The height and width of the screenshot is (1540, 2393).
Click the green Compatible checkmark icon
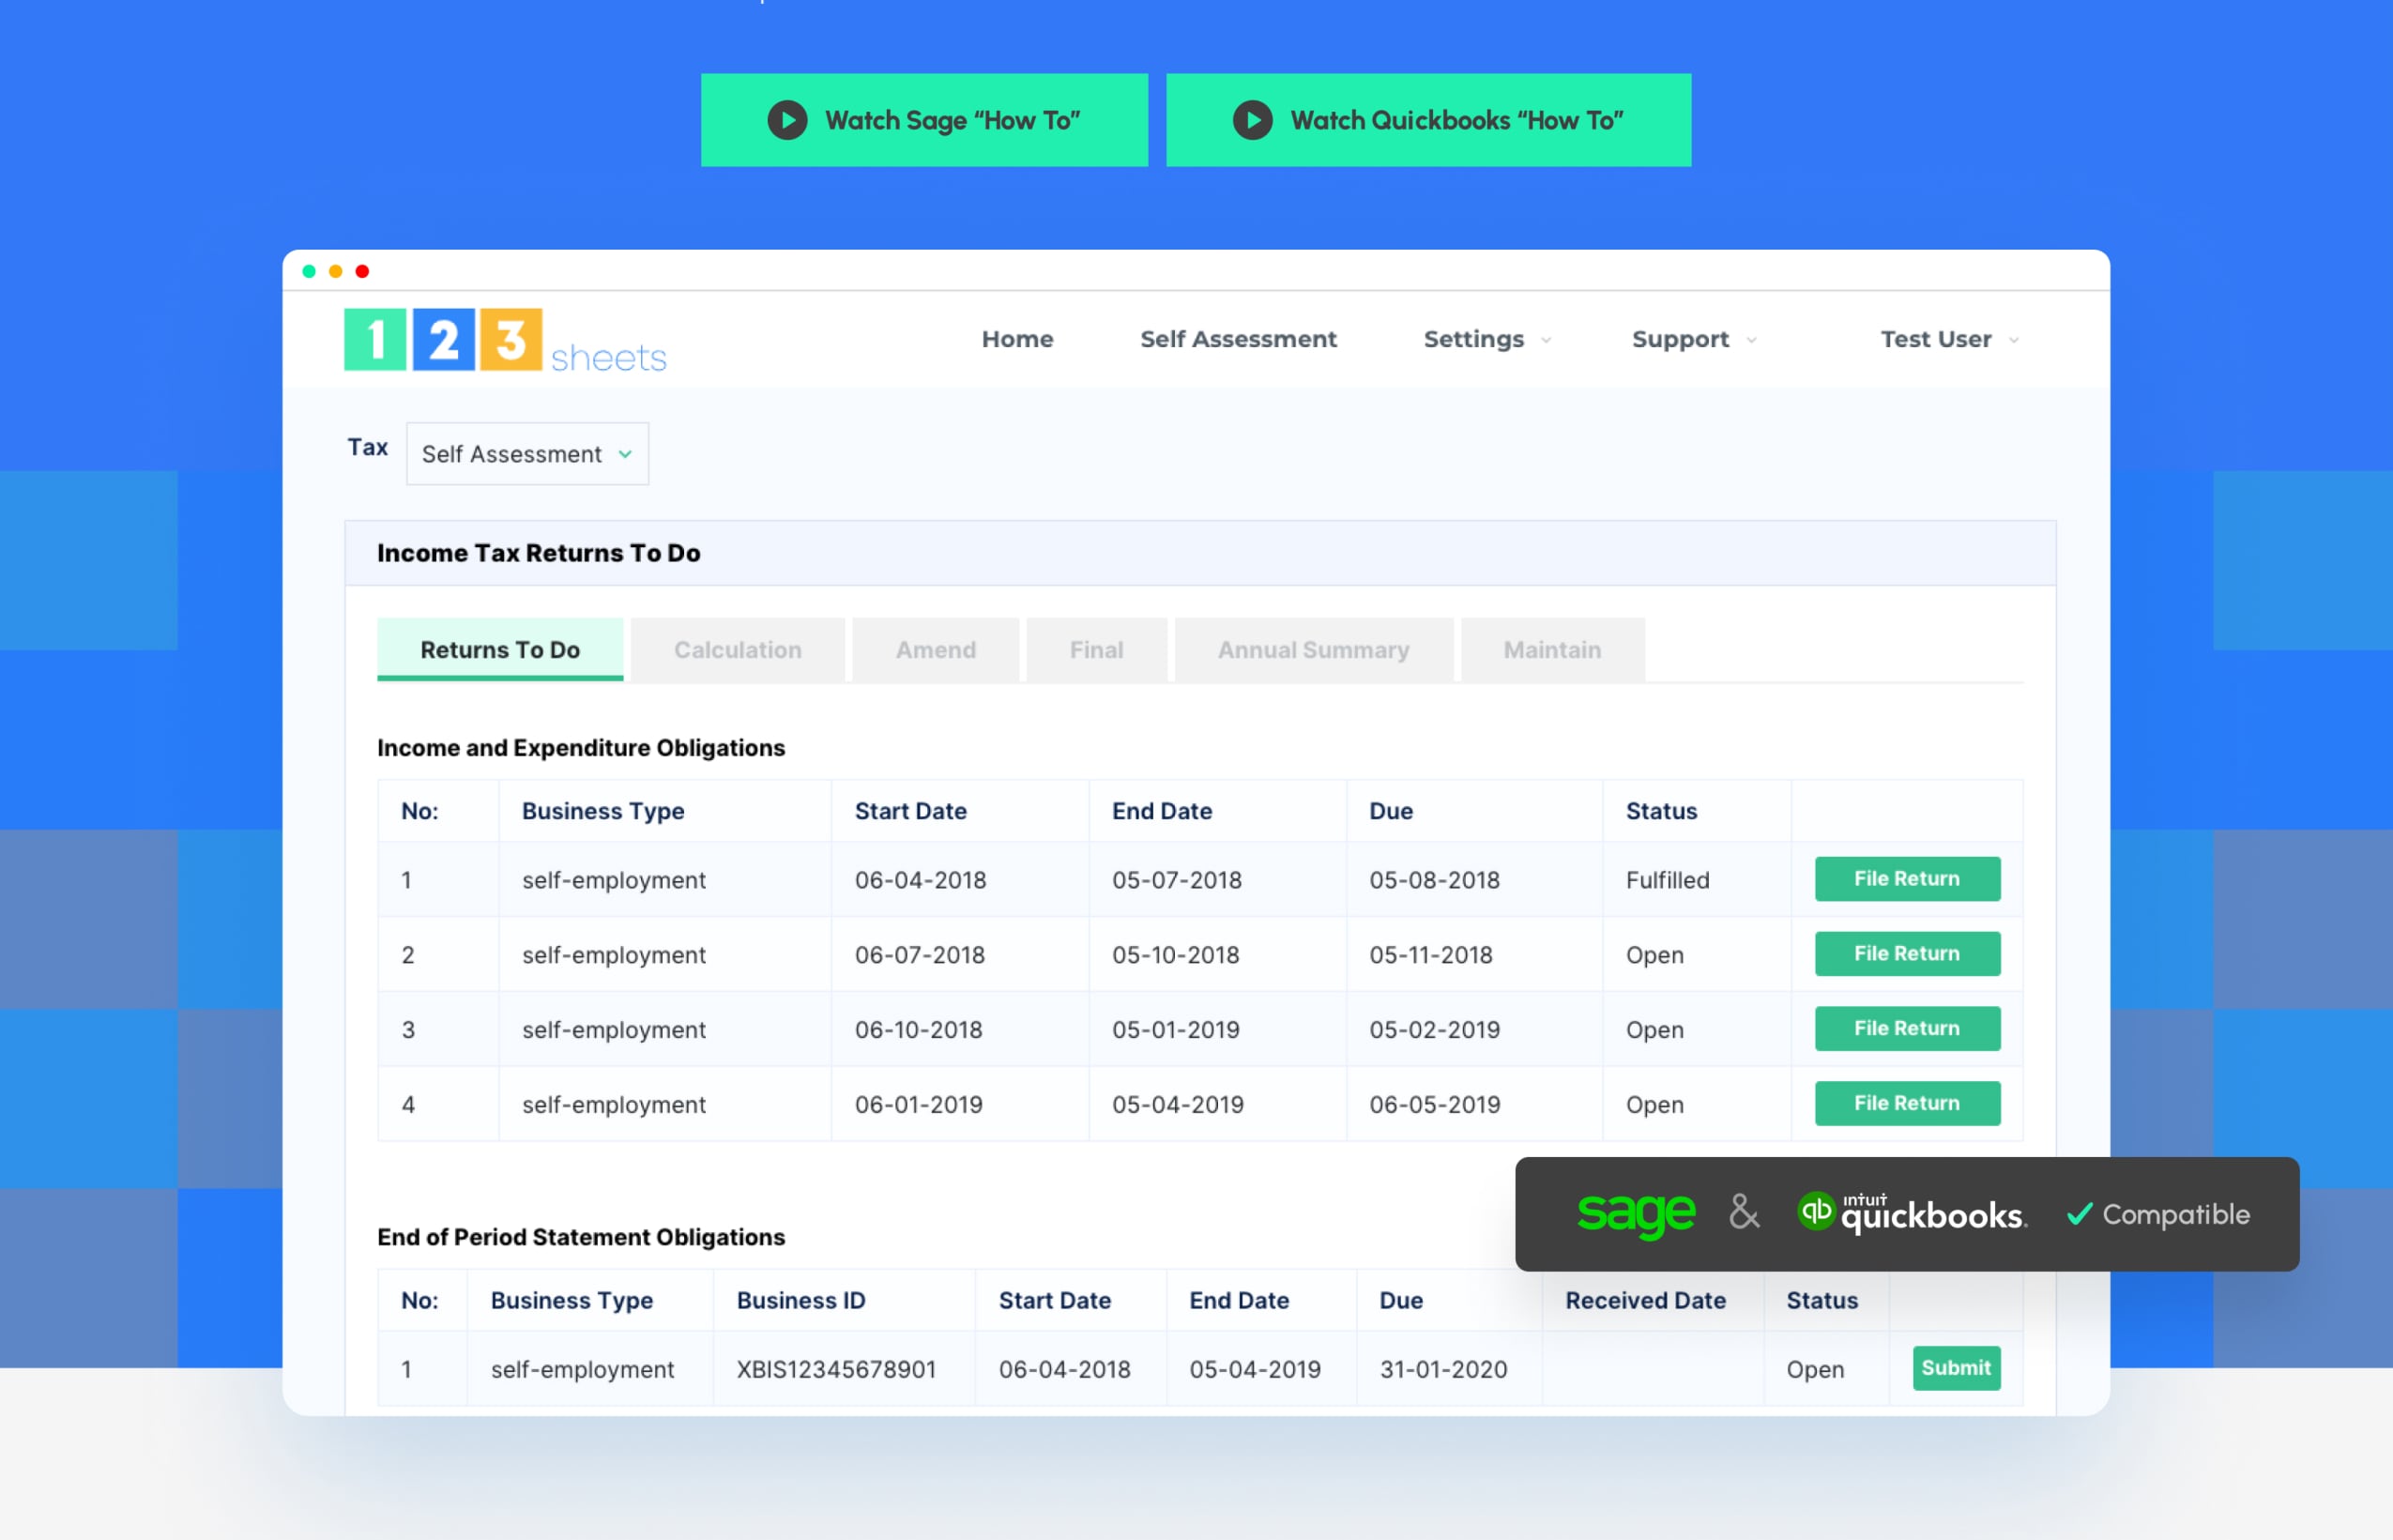click(x=2079, y=1214)
